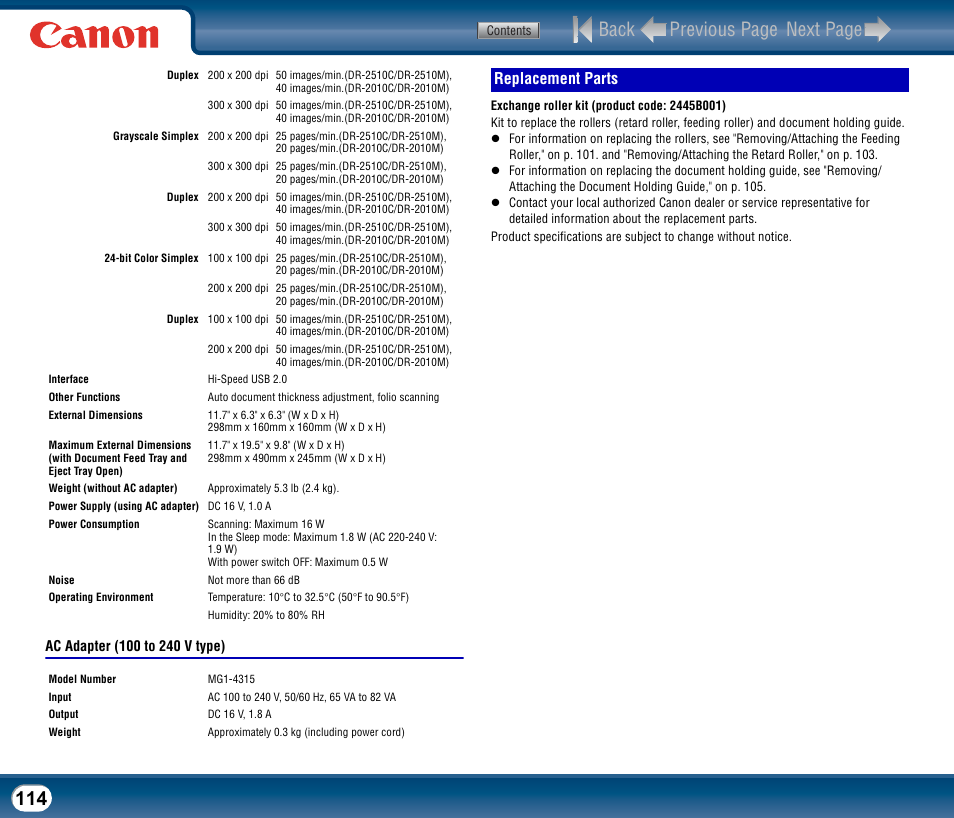Image resolution: width=954 pixels, height=818 pixels.
Task: Click the Next Page right arrow icon
Action: pos(877,29)
